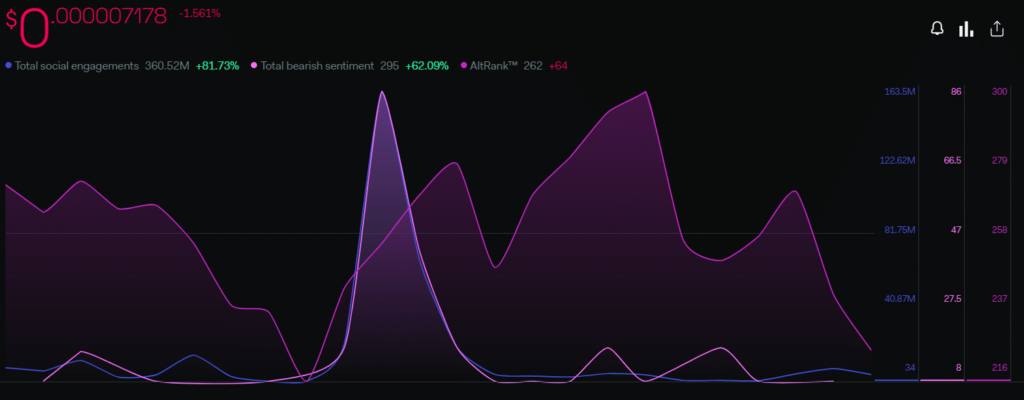Image resolution: width=1024 pixels, height=400 pixels.
Task: Click the -1.561% price change
Action: click(200, 13)
